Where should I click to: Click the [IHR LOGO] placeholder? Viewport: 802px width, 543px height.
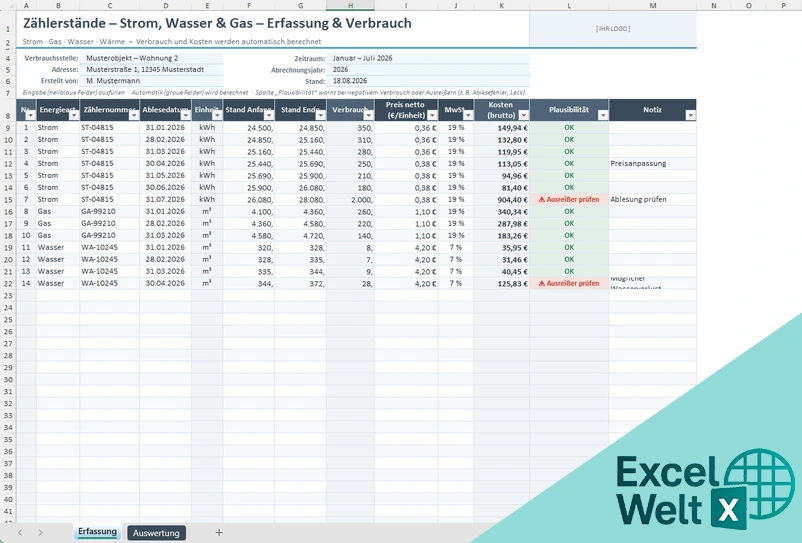613,29
